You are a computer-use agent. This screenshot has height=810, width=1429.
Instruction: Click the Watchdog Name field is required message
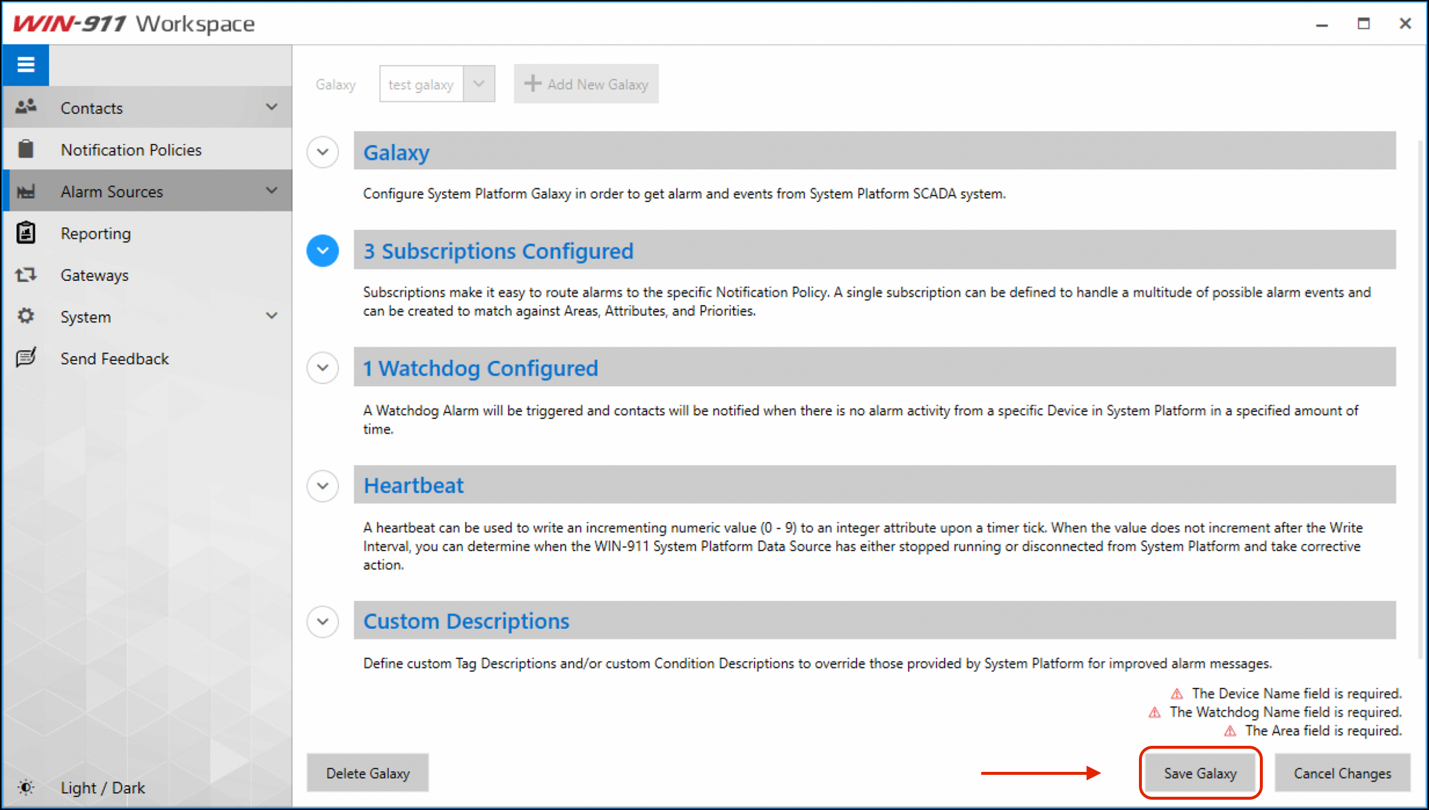1285,712
